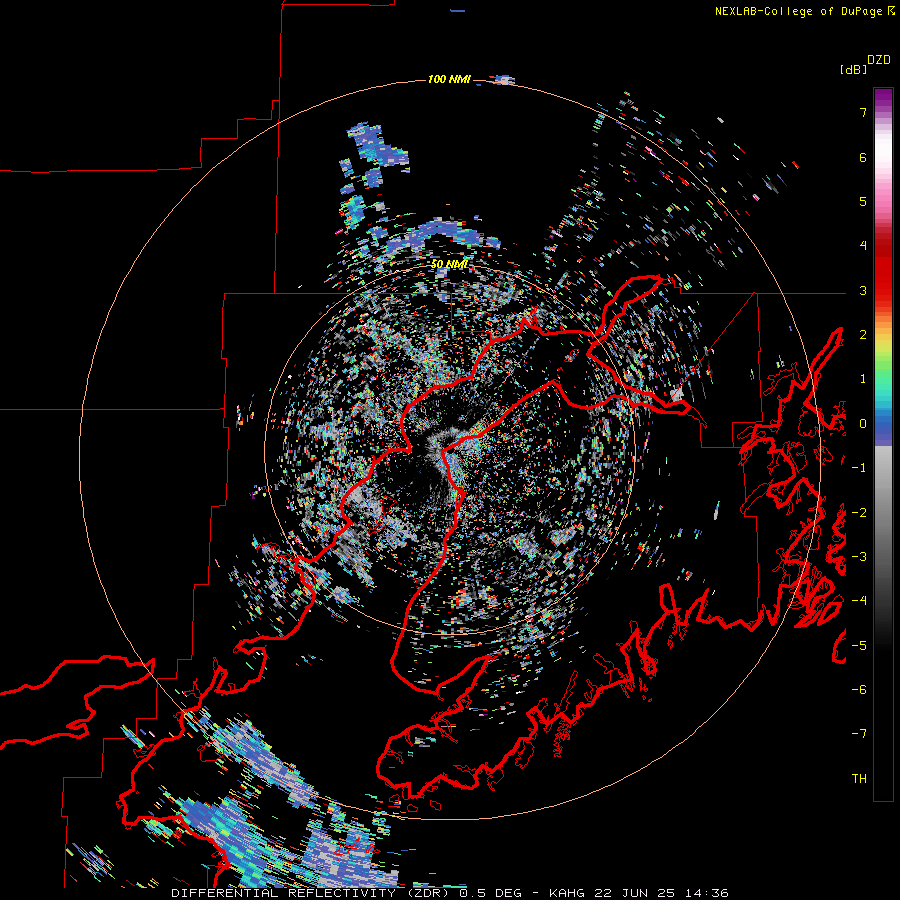Click the -5 value on the colorbar scale
900x900 pixels.
click(859, 646)
